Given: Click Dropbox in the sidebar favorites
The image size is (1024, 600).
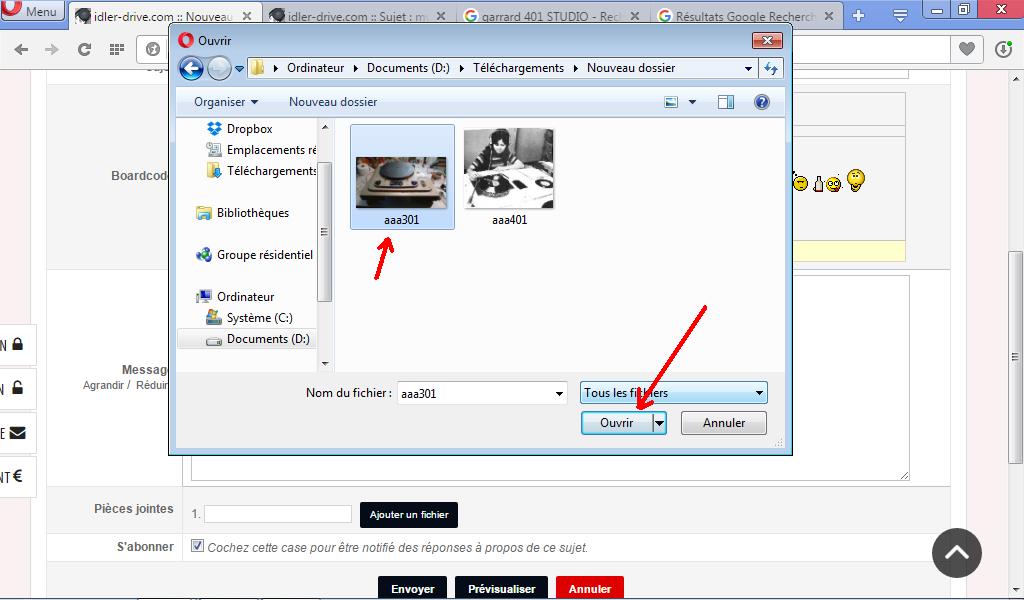Looking at the screenshot, I should click(x=249, y=129).
